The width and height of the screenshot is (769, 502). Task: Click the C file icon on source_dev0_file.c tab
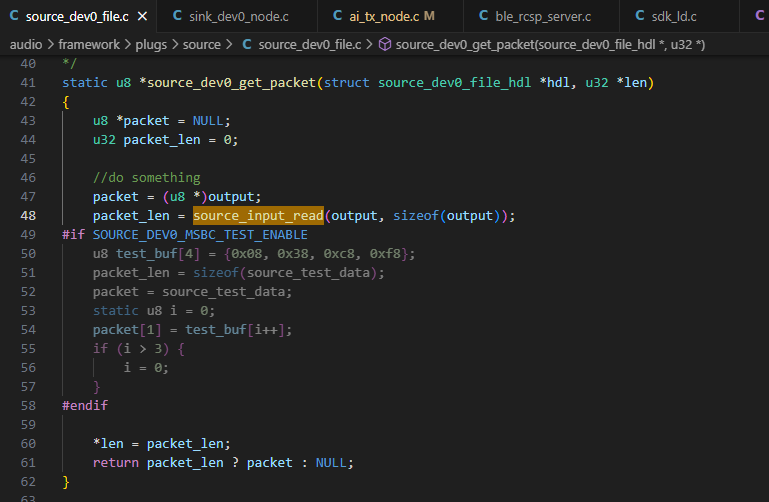coord(14,16)
